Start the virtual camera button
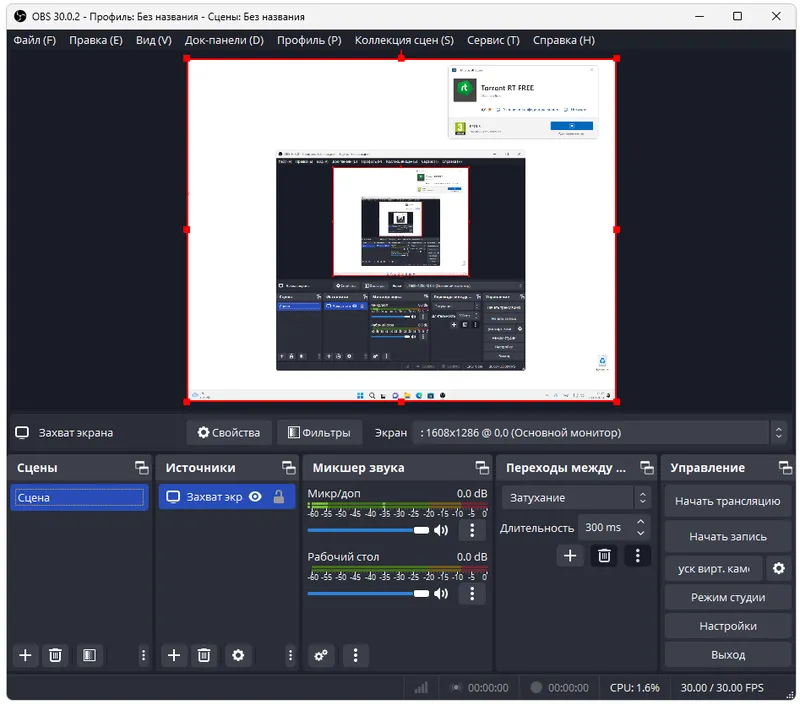The width and height of the screenshot is (800, 705). point(714,569)
